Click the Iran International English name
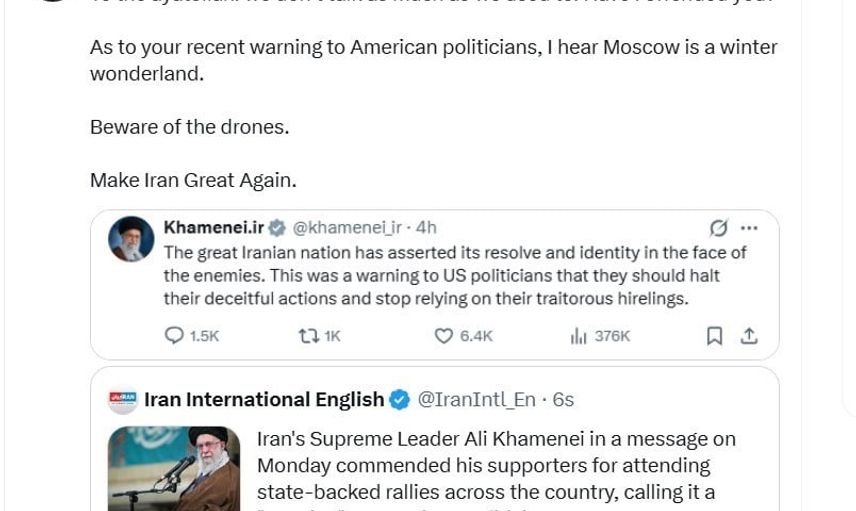 264,399
